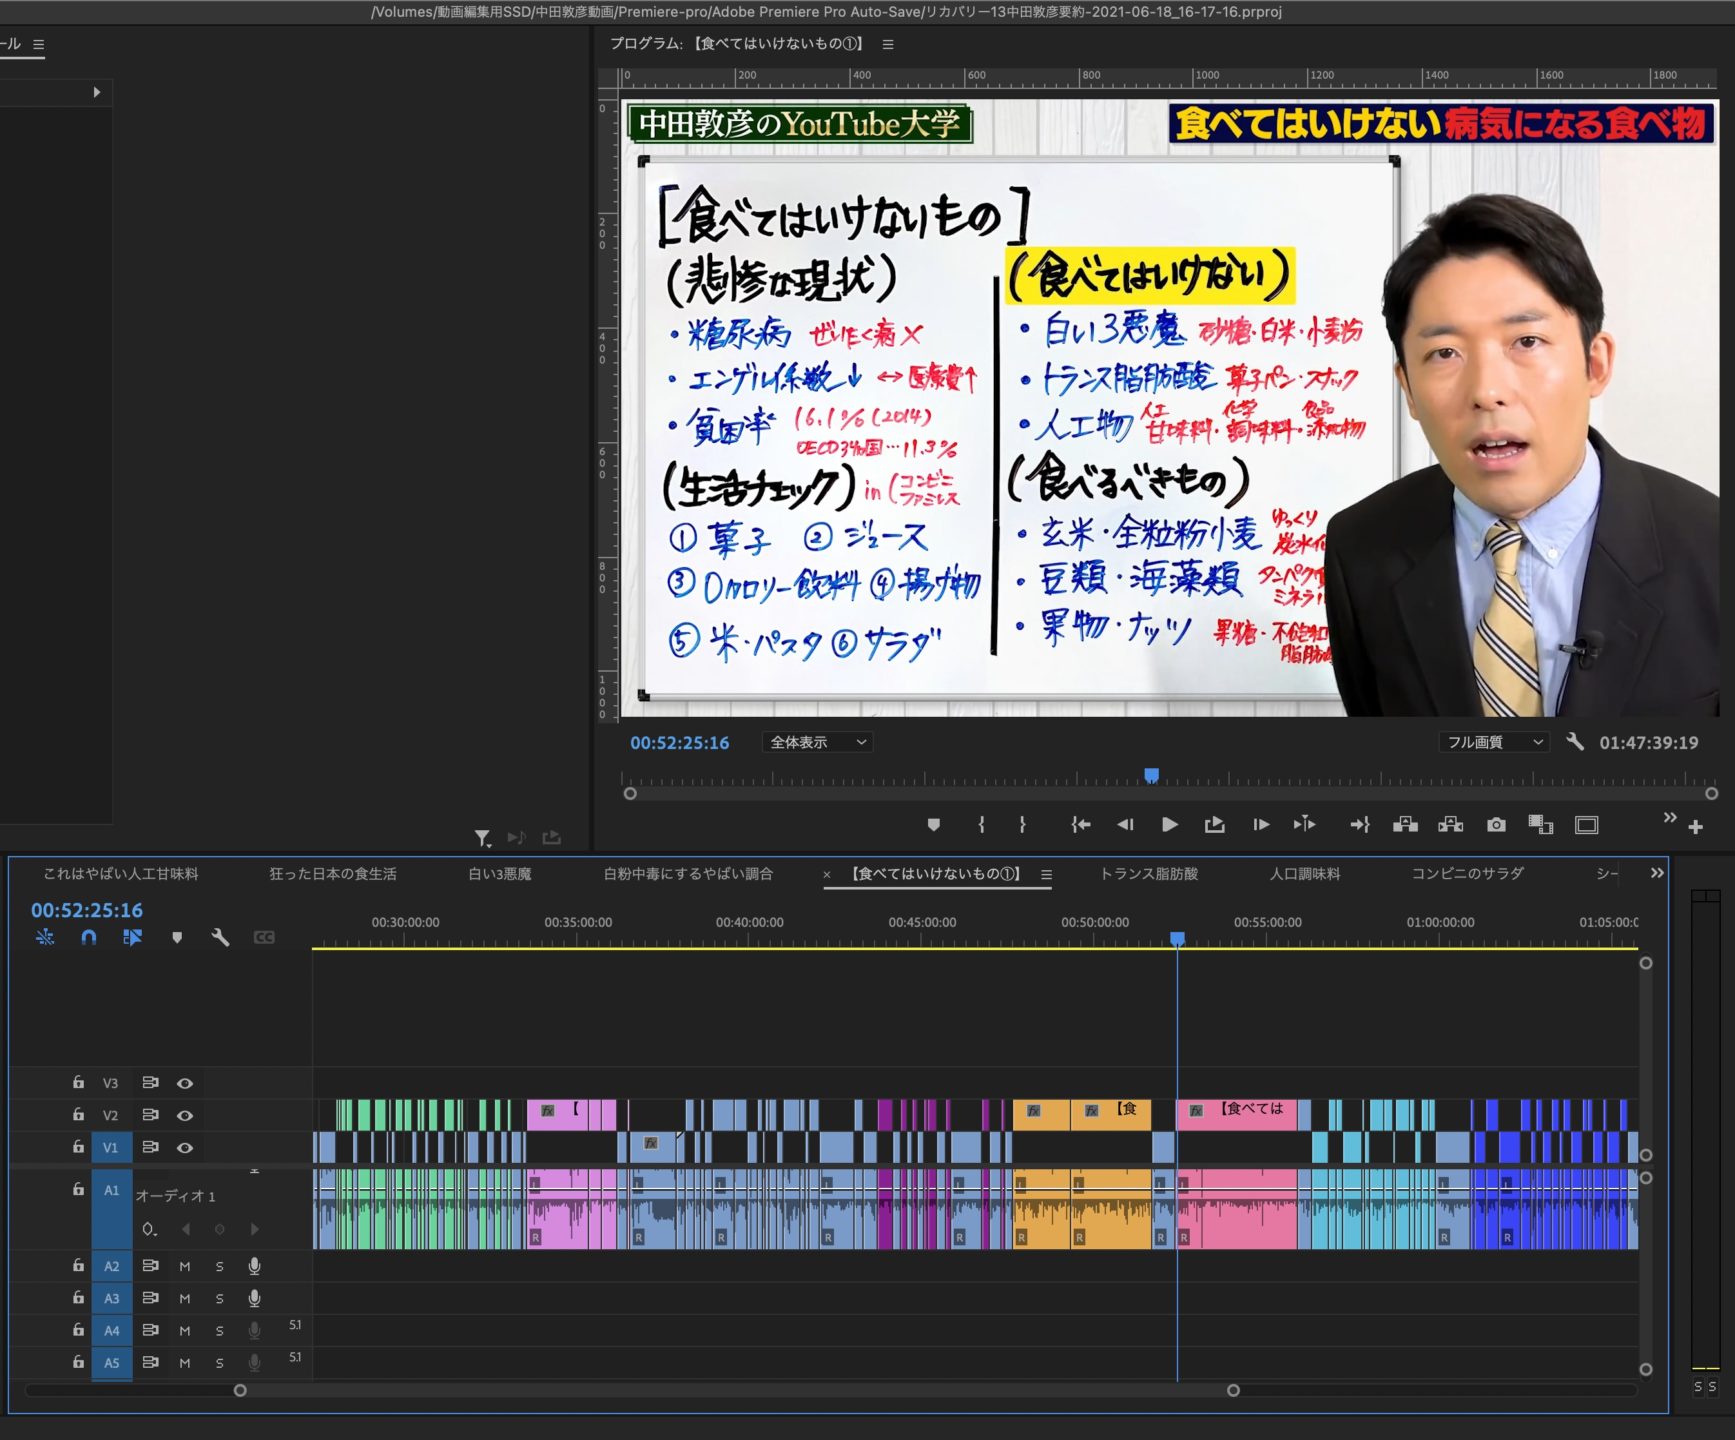Open Program monitor settings wrench
The width and height of the screenshot is (1735, 1440).
click(1575, 742)
